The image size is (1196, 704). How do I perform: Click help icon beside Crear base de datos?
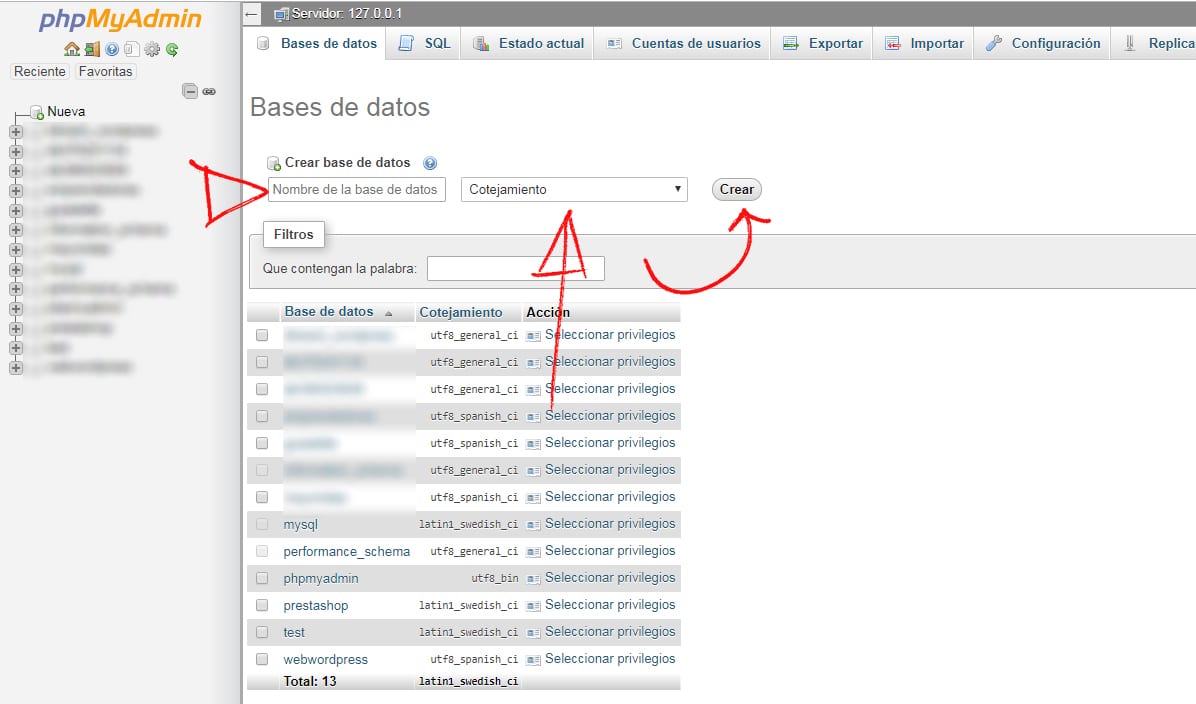click(x=430, y=163)
